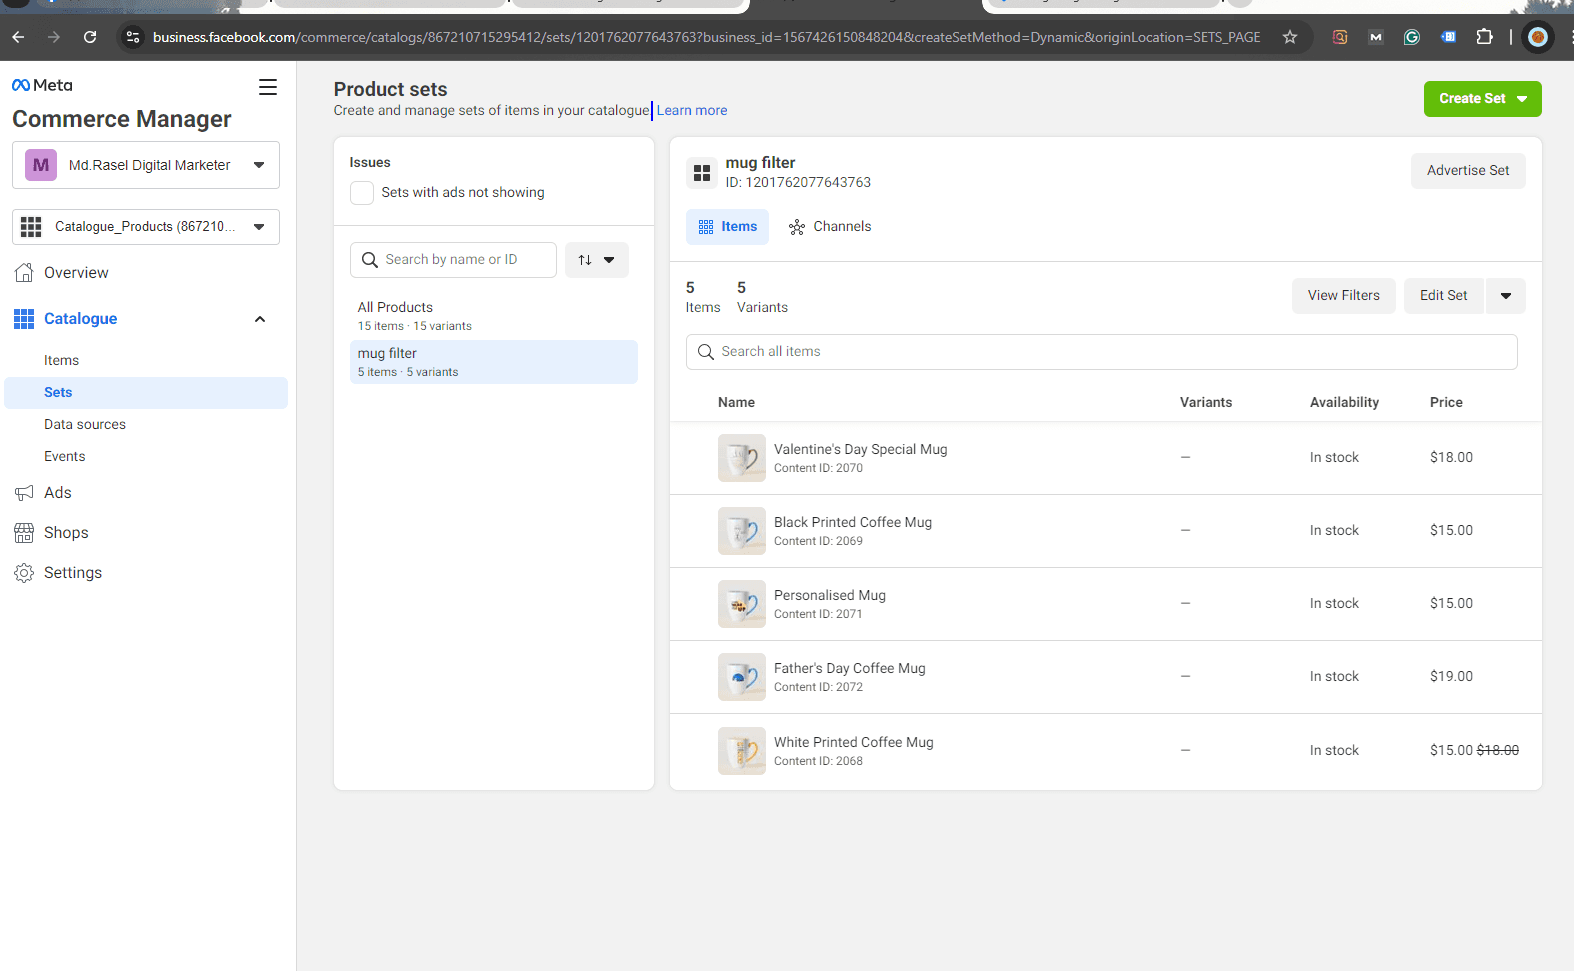Screen dimensions: 1574x971
Task: Click the Edit Set button
Action: point(1444,296)
